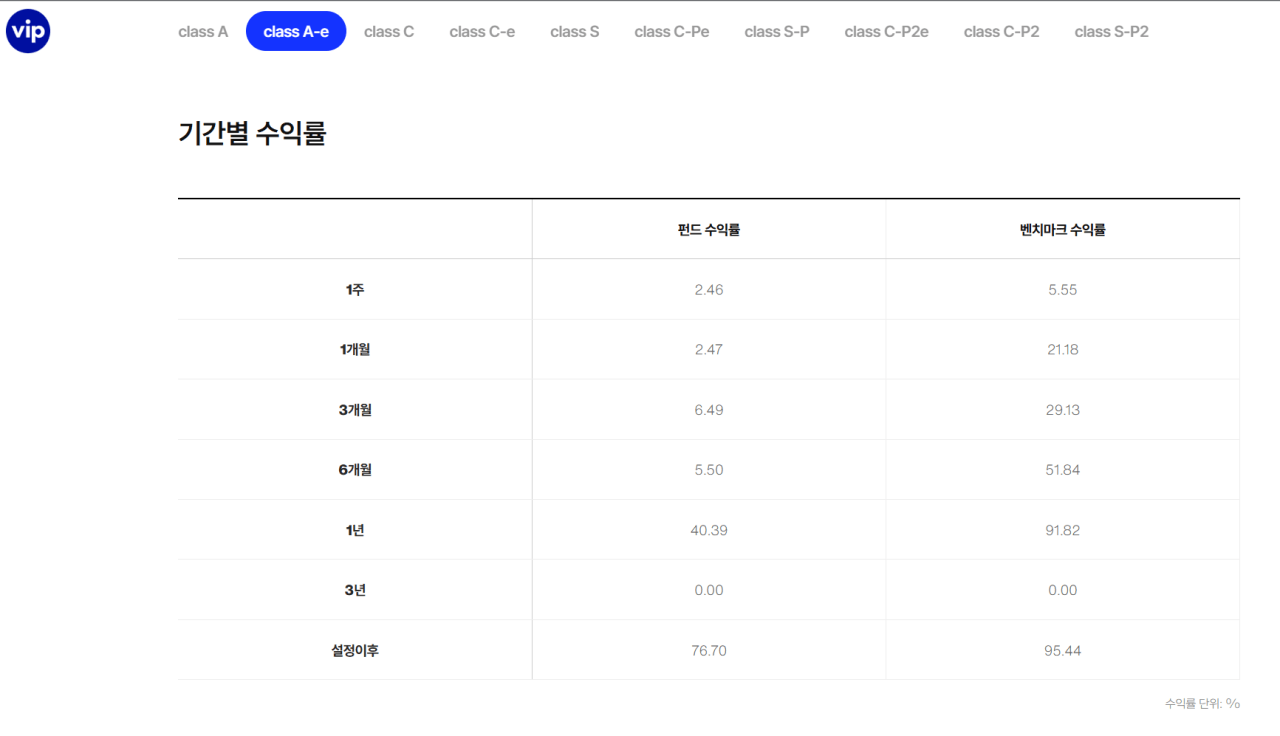Click the vip logo icon
Screen dimensions: 1280x736
(28, 31)
